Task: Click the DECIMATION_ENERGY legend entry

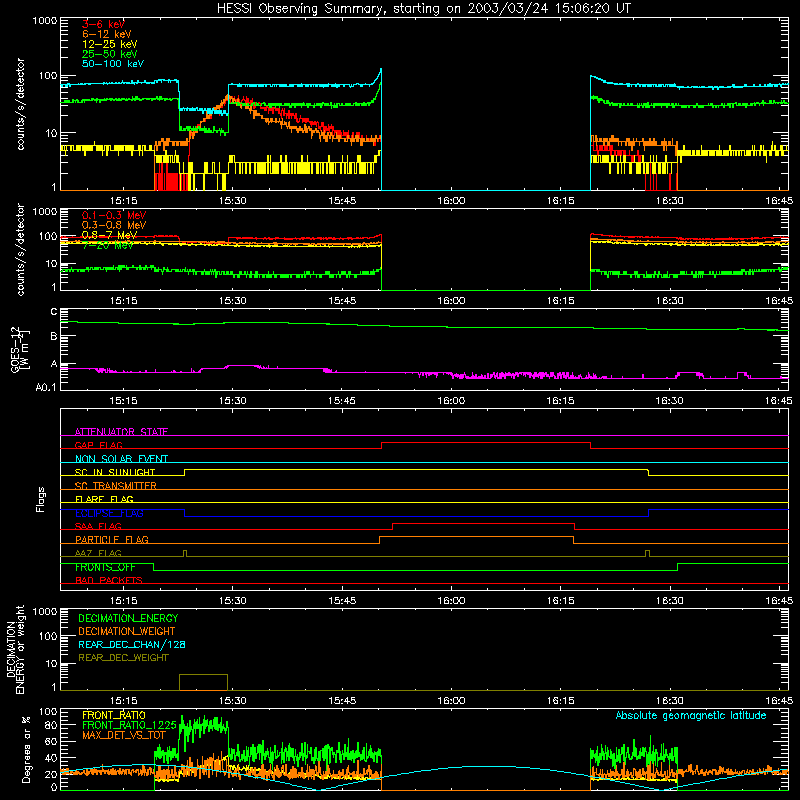Action: (128, 618)
